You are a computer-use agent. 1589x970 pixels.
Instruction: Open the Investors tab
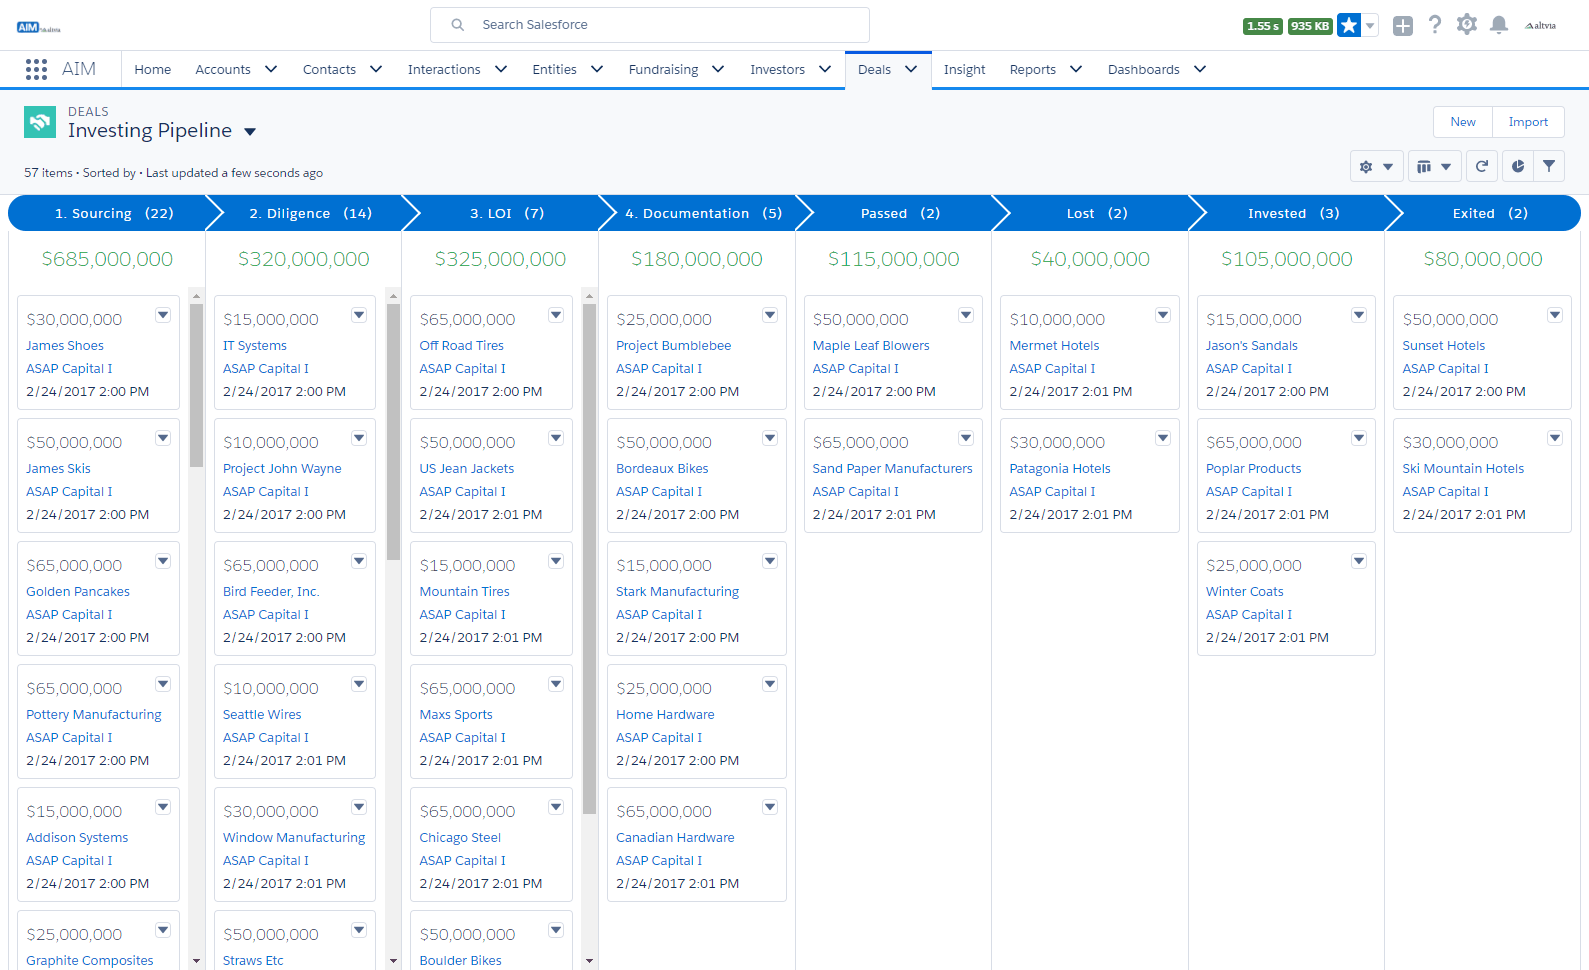pyautogui.click(x=778, y=69)
